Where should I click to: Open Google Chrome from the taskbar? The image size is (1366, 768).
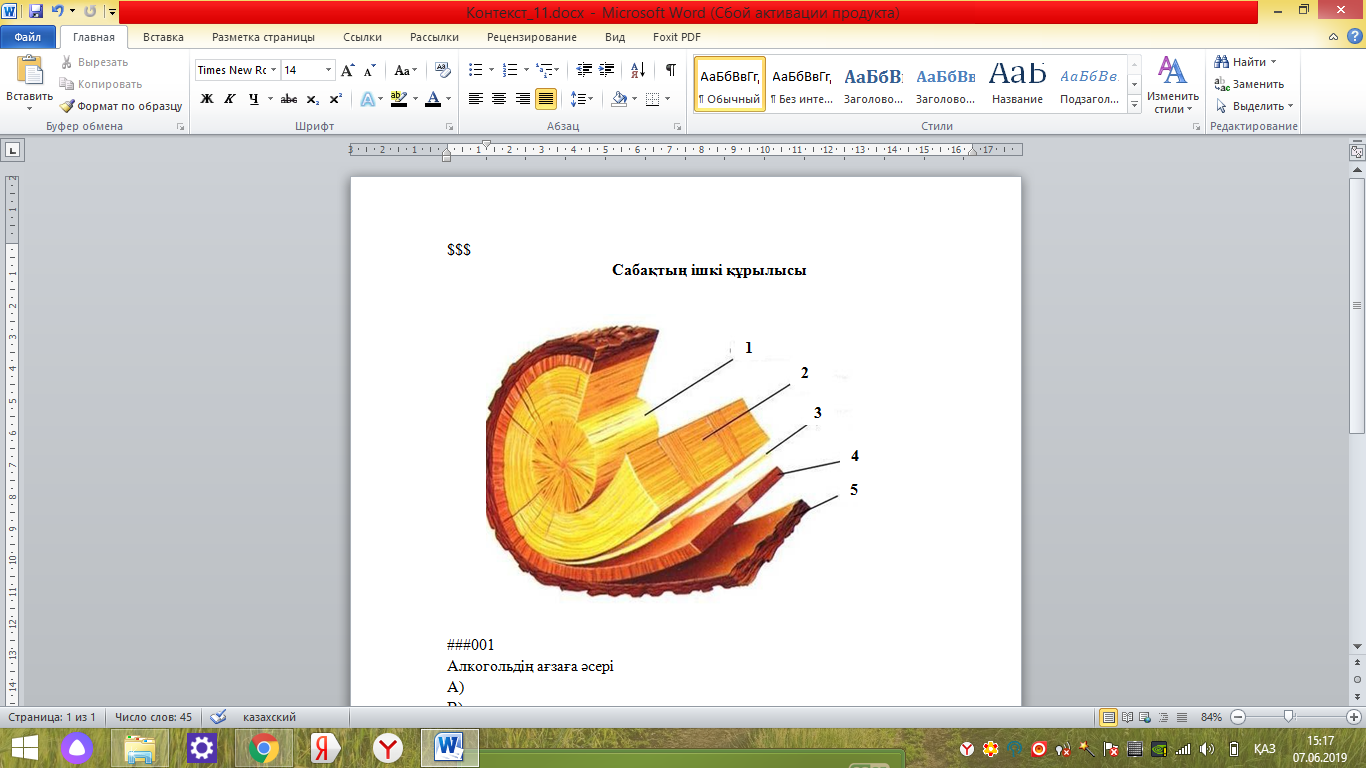(x=264, y=747)
